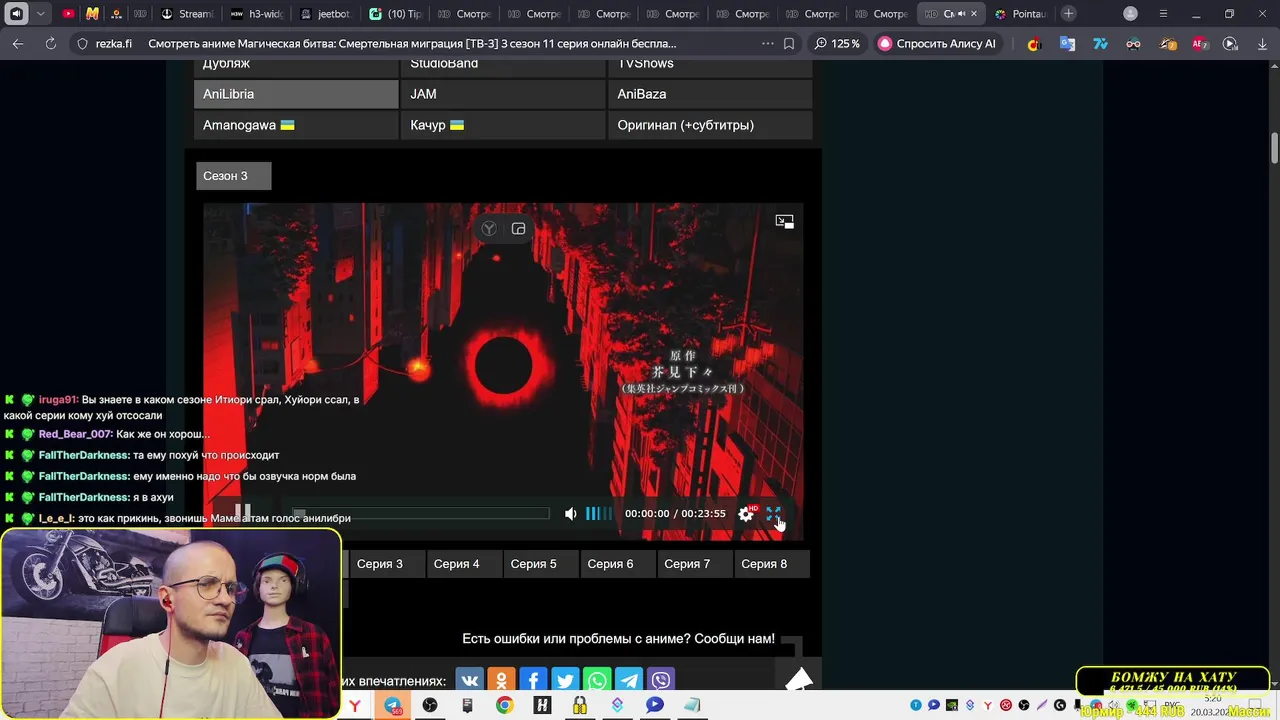Share via Telegram icon
The image size is (1280, 720).
pyautogui.click(x=629, y=681)
